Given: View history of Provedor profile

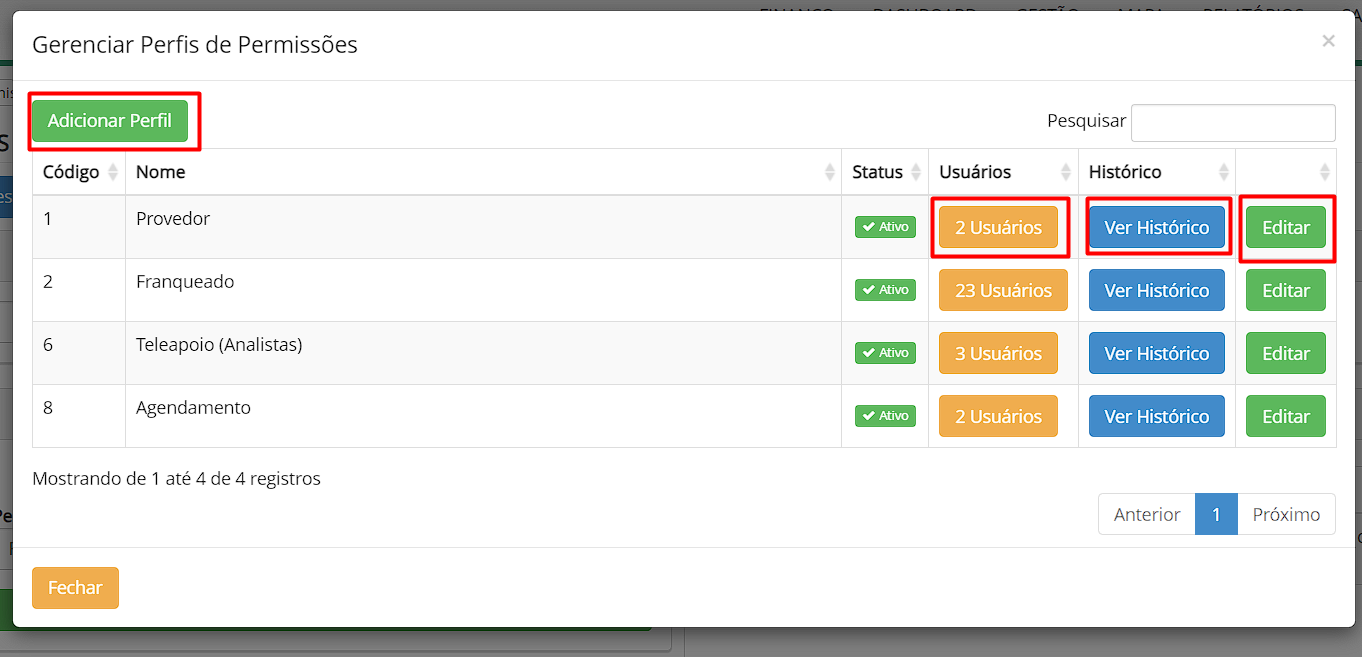Looking at the screenshot, I should 1156,228.
